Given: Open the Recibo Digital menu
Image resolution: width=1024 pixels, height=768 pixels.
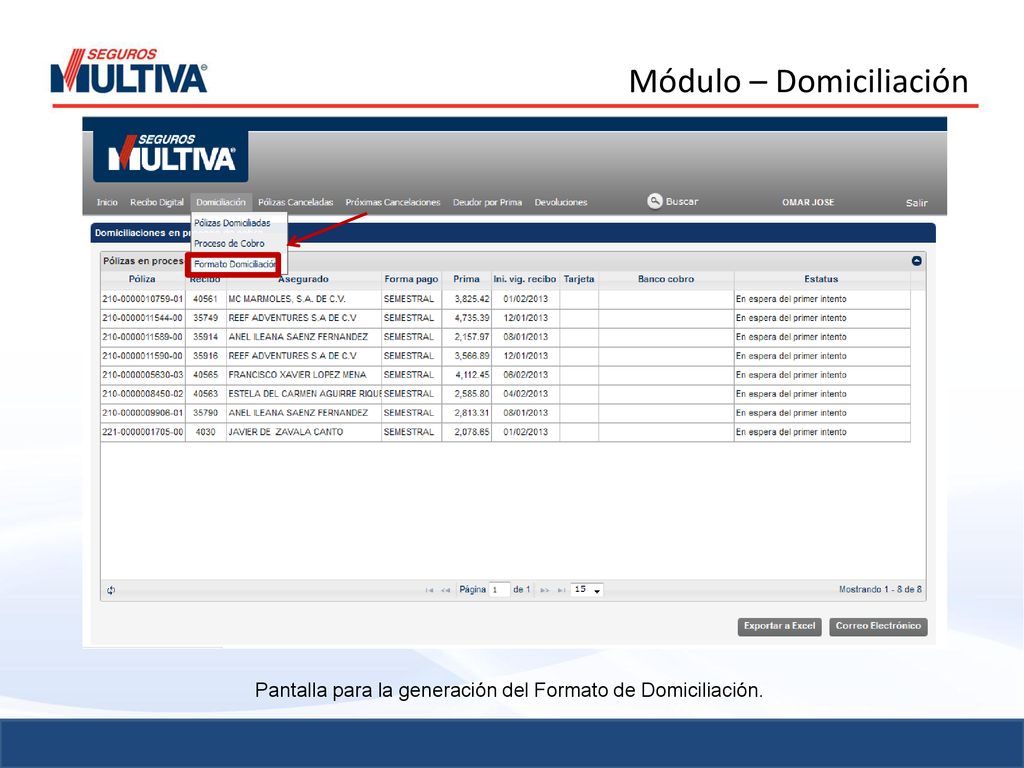Looking at the screenshot, I should click(x=157, y=202).
